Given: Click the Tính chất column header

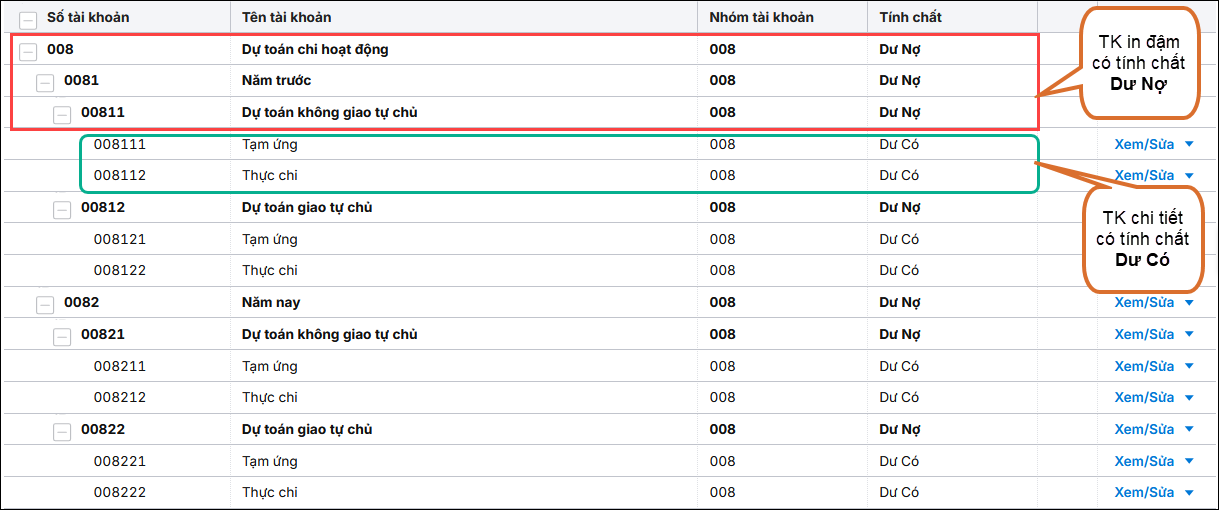Looking at the screenshot, I should [910, 17].
